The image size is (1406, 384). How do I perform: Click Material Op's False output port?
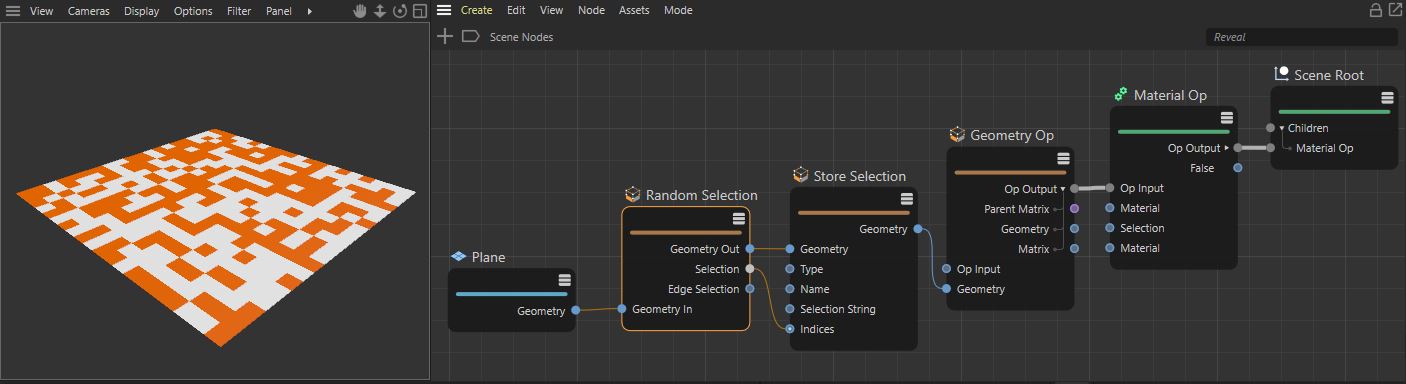1238,168
